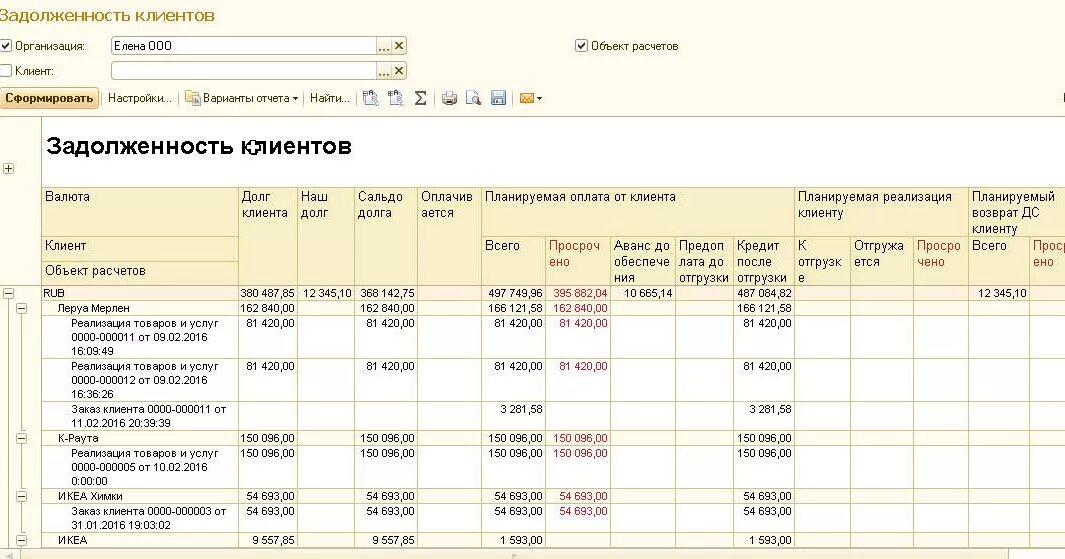
Task: Click the 497 749,96 total cell
Action: click(x=514, y=293)
